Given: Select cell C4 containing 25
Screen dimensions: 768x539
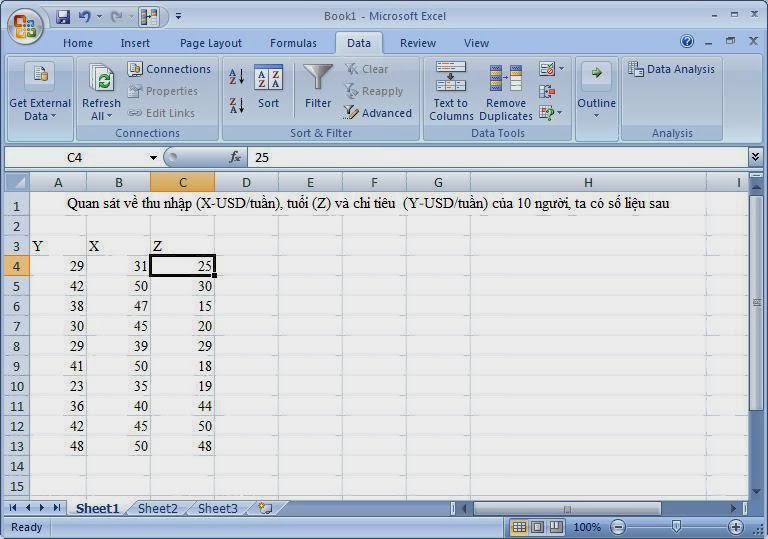Looking at the screenshot, I should click(x=183, y=266).
